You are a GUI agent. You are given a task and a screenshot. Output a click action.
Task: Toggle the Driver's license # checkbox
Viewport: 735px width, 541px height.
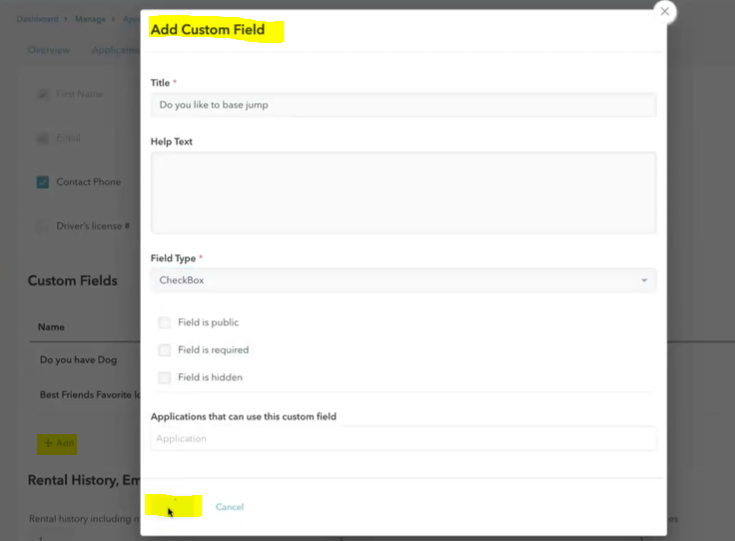click(43, 226)
